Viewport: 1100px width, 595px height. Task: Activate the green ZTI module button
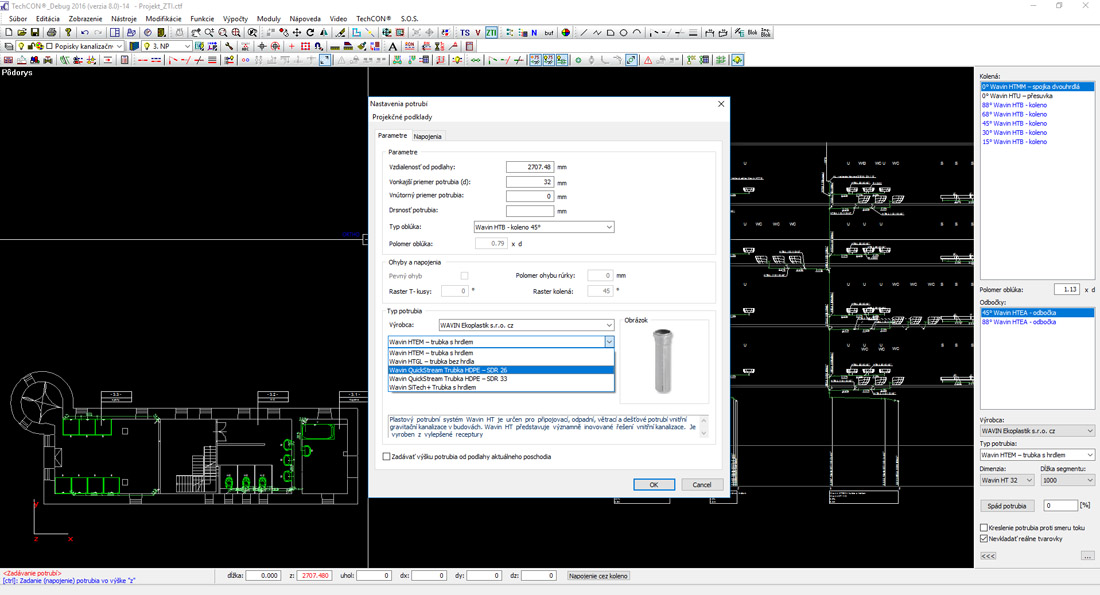[492, 33]
